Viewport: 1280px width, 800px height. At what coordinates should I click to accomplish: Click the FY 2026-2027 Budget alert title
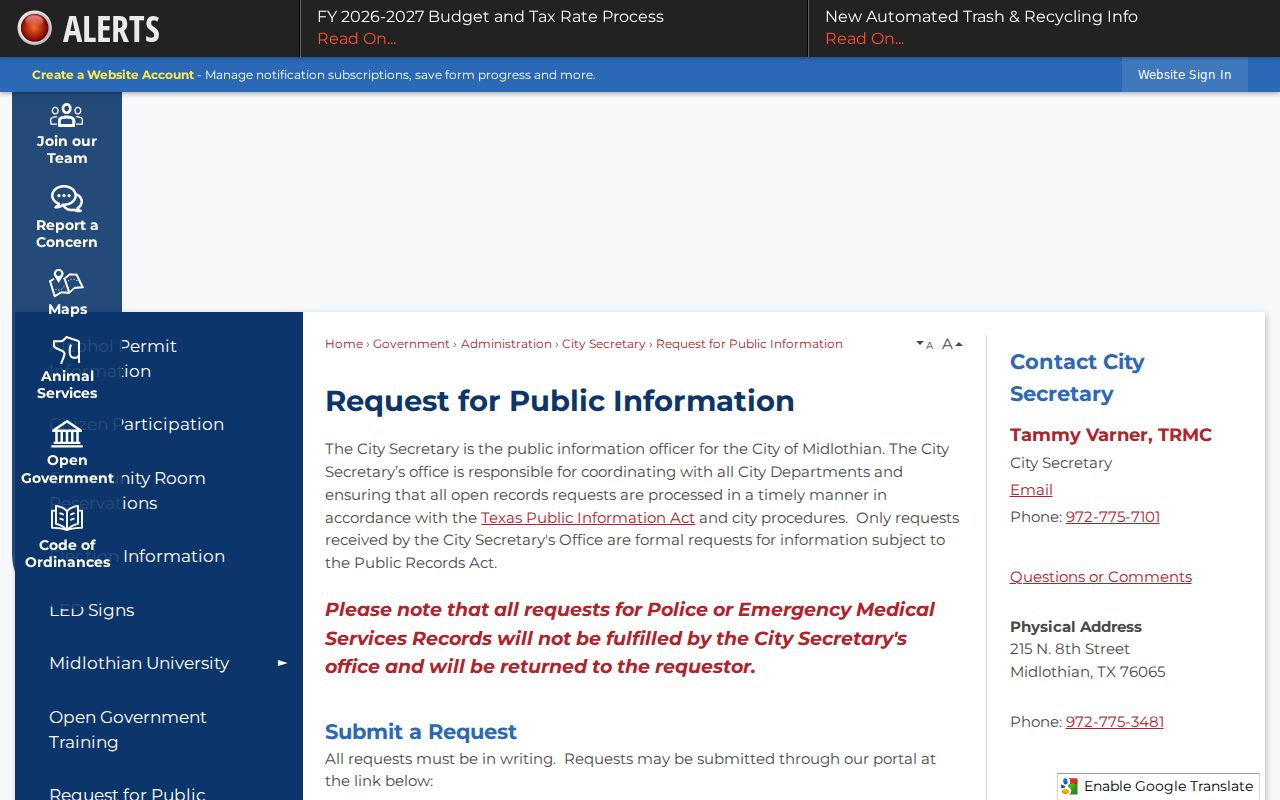click(x=490, y=17)
